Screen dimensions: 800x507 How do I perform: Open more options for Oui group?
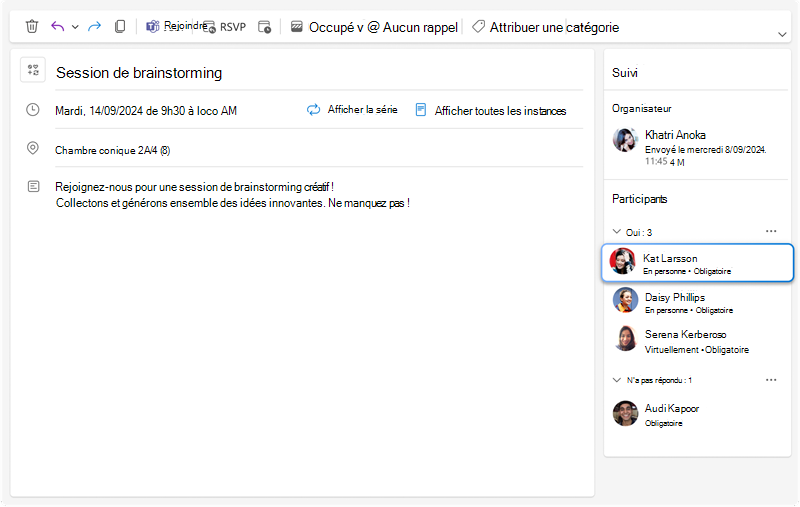(771, 231)
